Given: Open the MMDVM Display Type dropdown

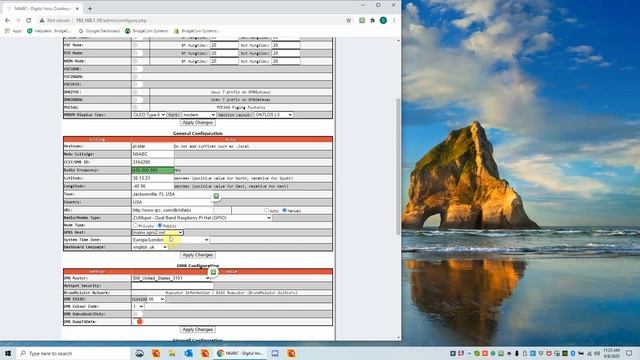Looking at the screenshot, I should [149, 115].
